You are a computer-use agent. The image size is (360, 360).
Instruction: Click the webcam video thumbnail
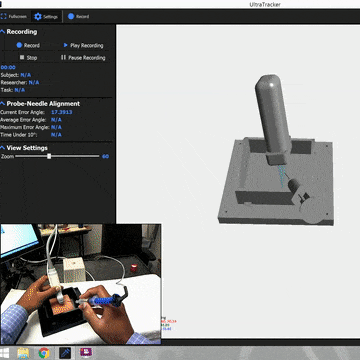pos(81,284)
